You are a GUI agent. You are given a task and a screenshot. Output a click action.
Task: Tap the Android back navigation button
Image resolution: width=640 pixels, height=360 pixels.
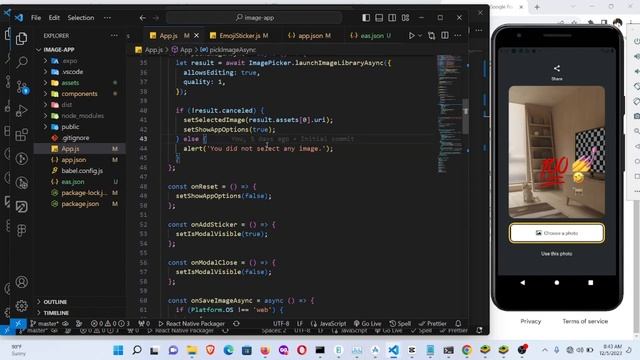(523, 282)
